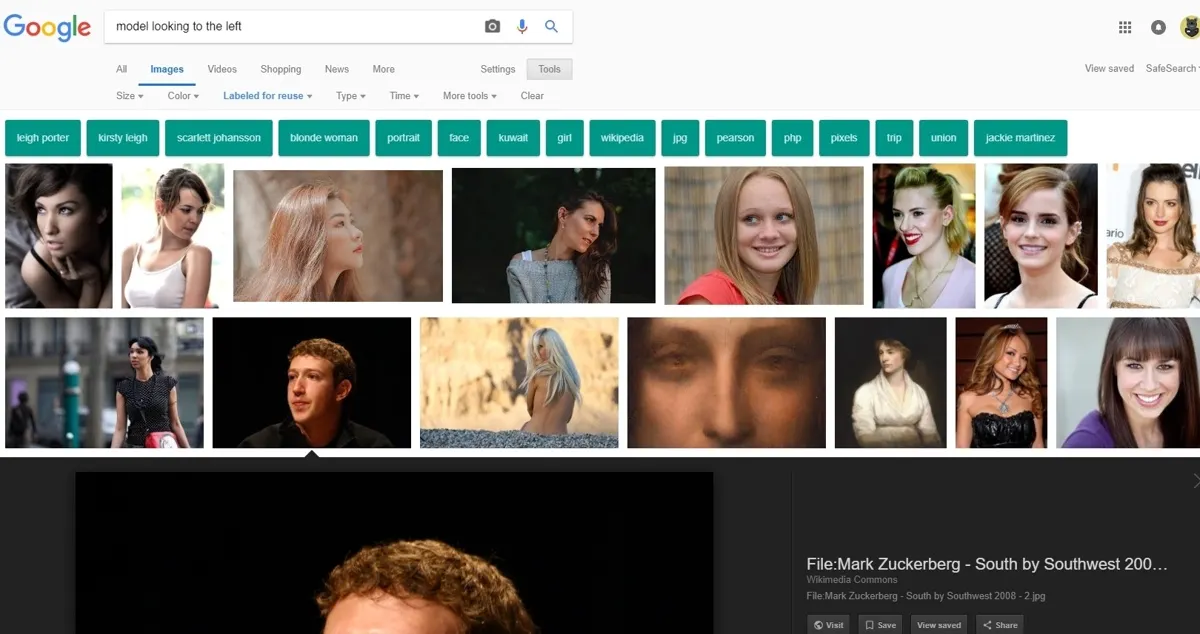
Task: Select the portrait chip
Action: [x=404, y=138]
